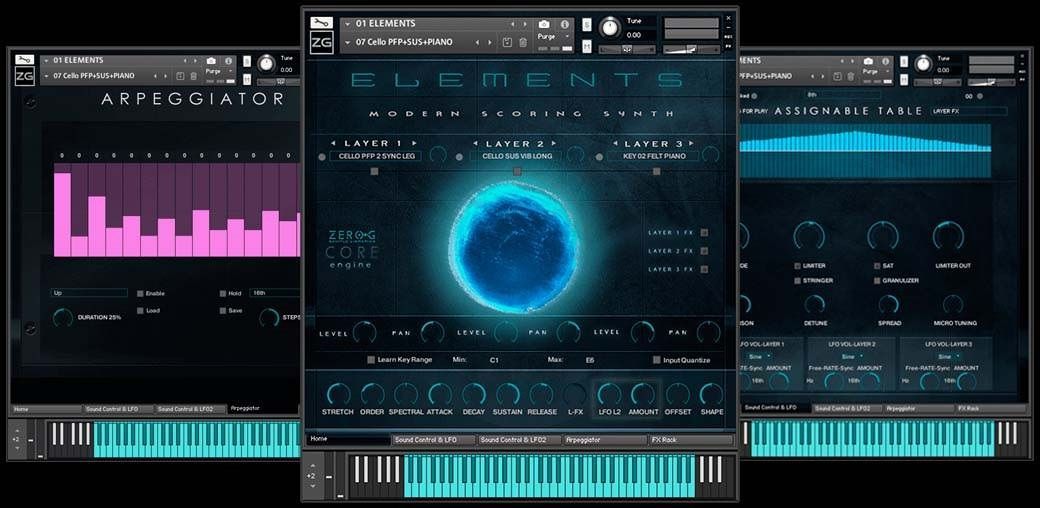Tick the SAT checkbox in right window
This screenshot has width=1040, height=508.
(x=877, y=266)
